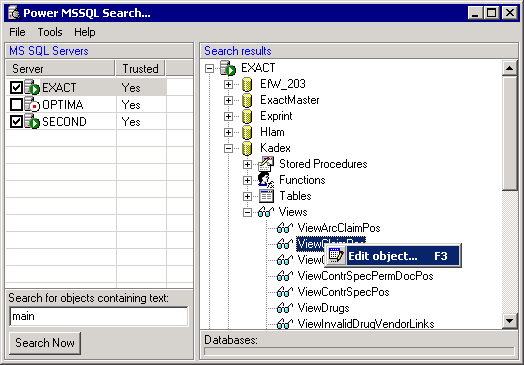Click the Views glasses icon
This screenshot has height=365, width=524.
coord(266,212)
